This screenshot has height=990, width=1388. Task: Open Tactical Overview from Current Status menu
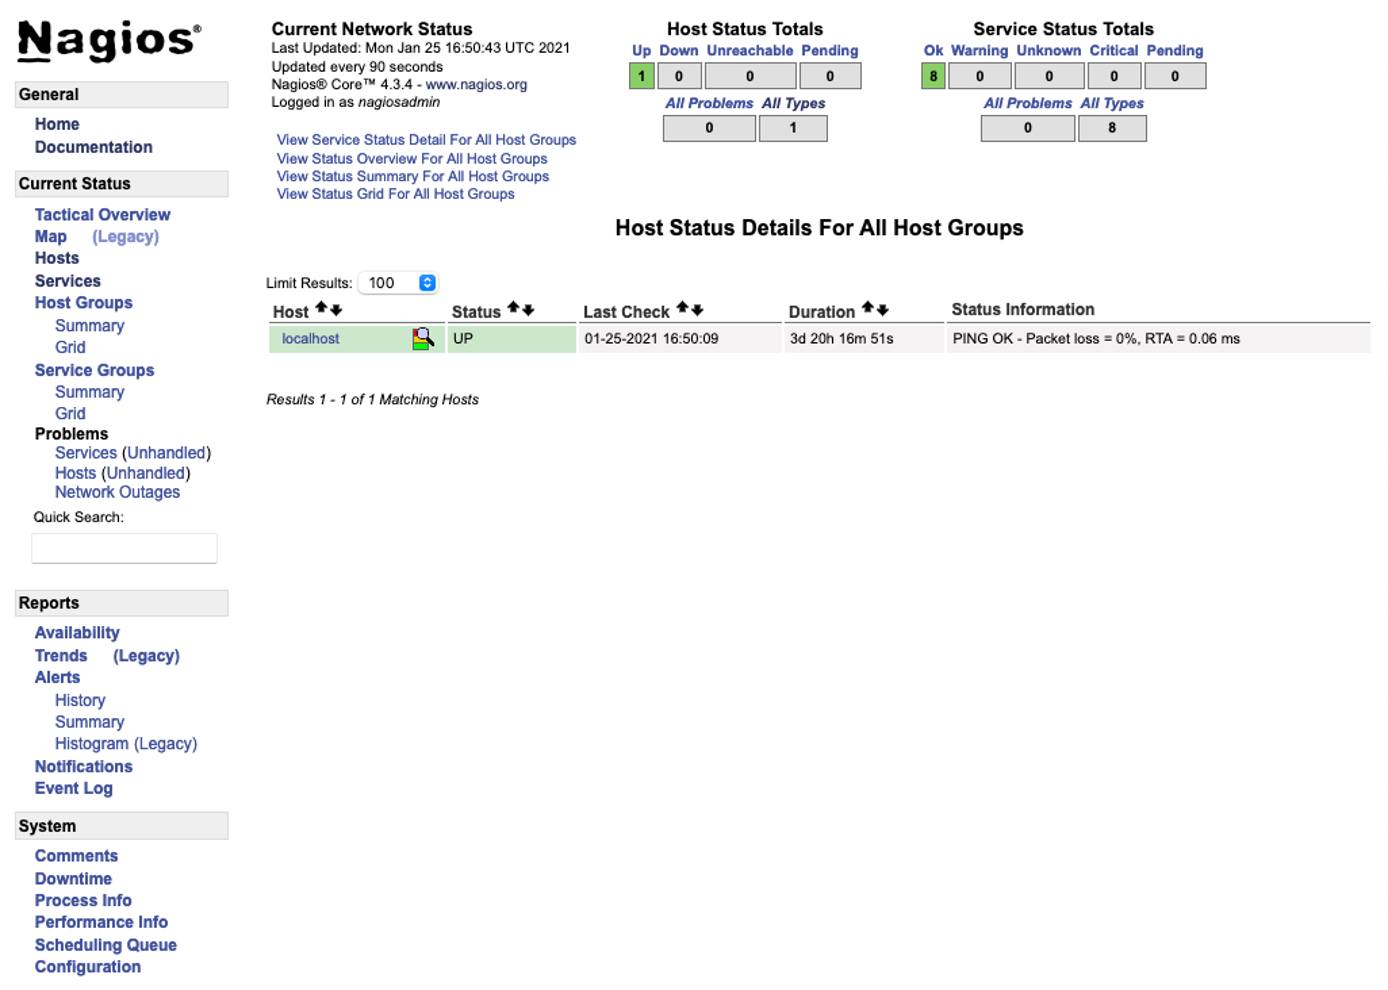pos(102,214)
